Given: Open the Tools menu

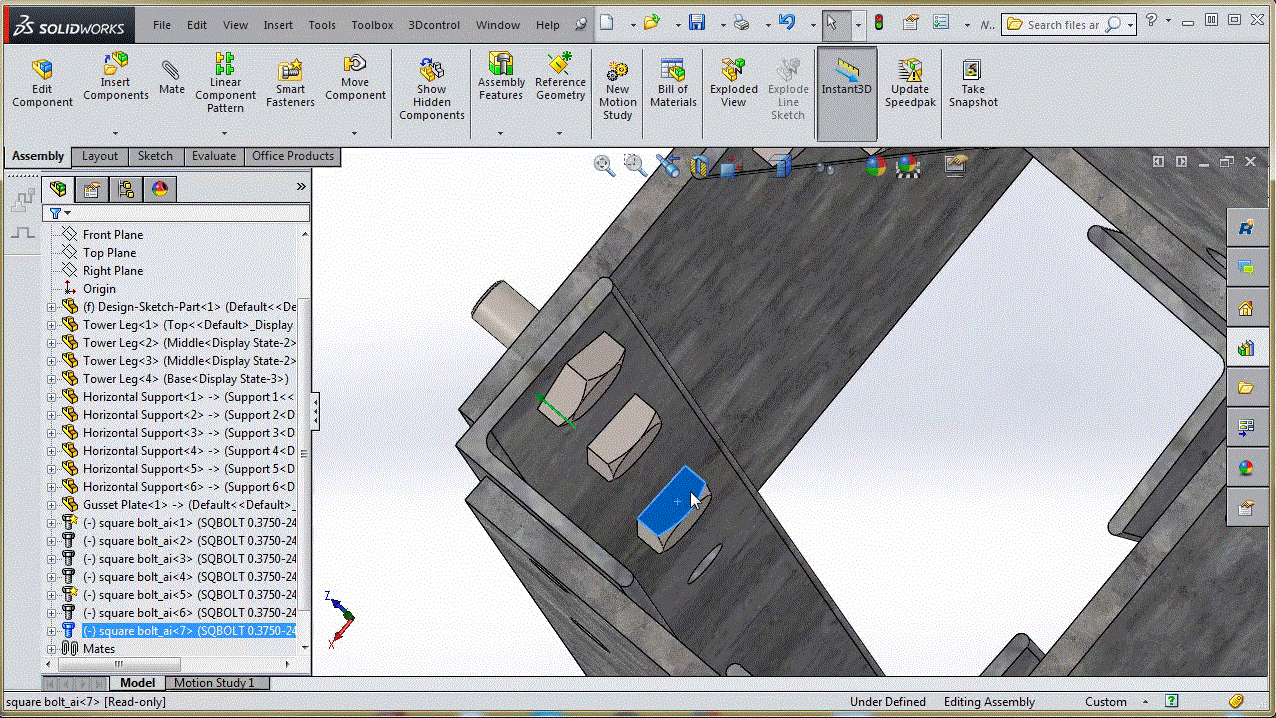Looking at the screenshot, I should (322, 25).
